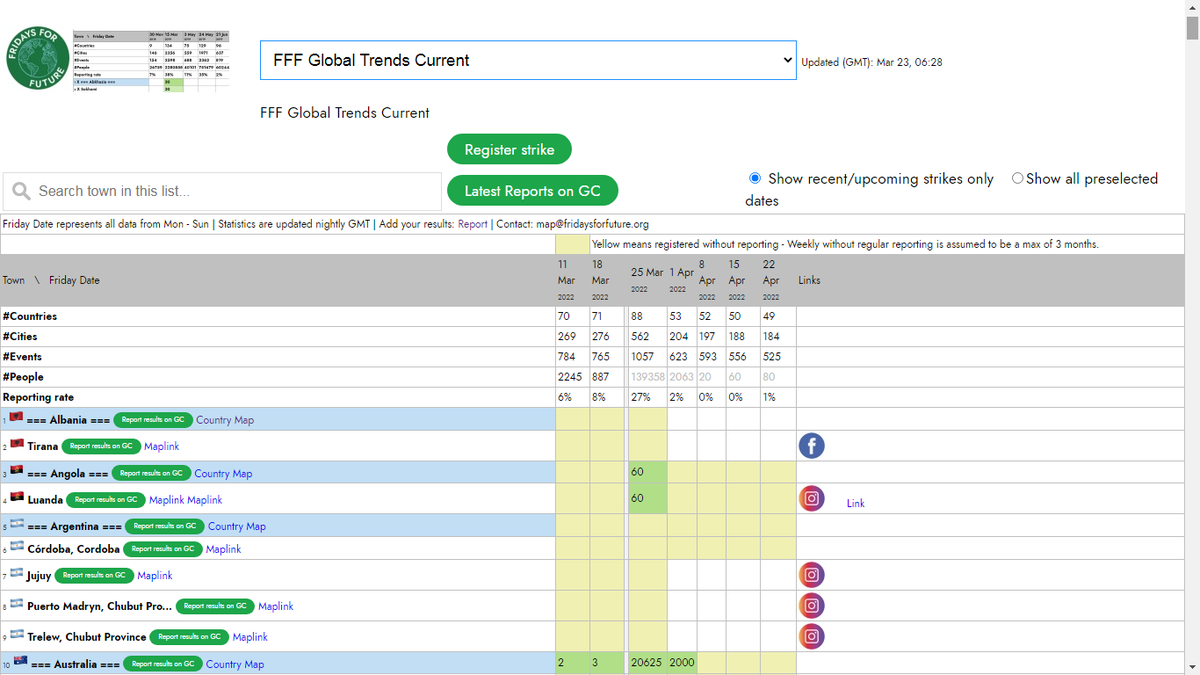1200x675 pixels.
Task: Click Latest Reports on GC button
Action: [532, 191]
